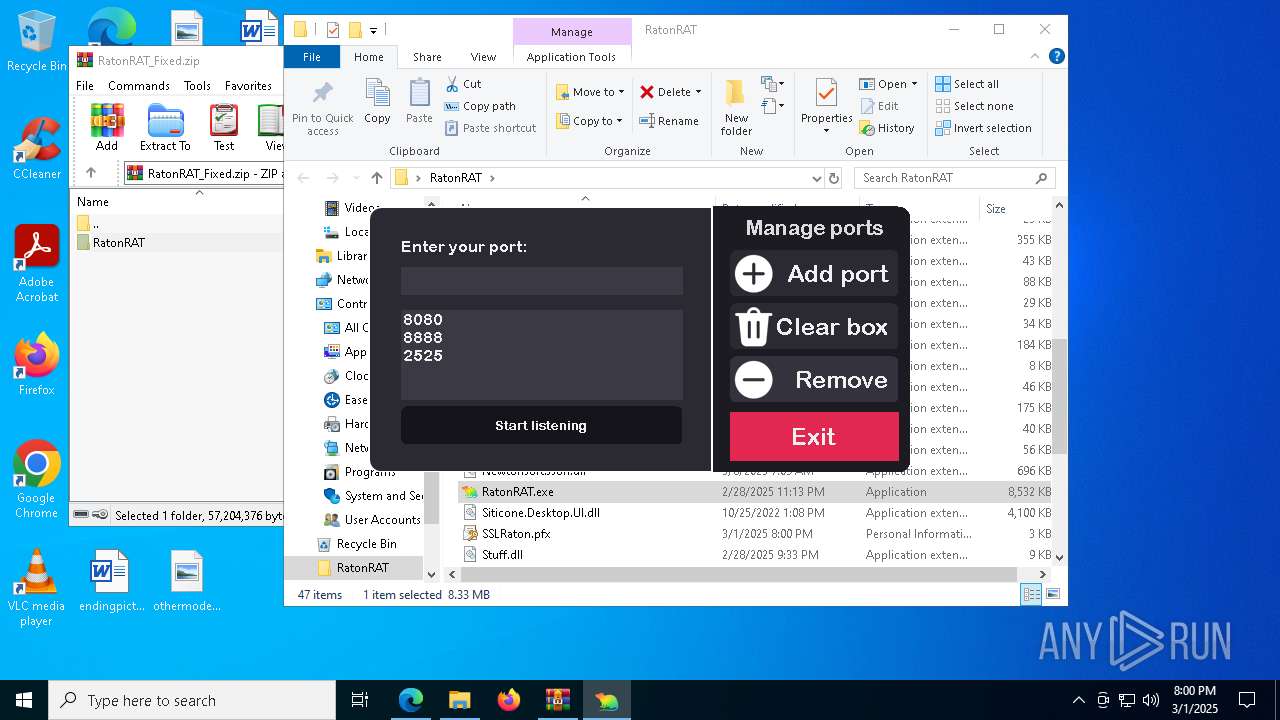Open the Open dropdown in ribbon
1280x720 pixels.
point(887,84)
